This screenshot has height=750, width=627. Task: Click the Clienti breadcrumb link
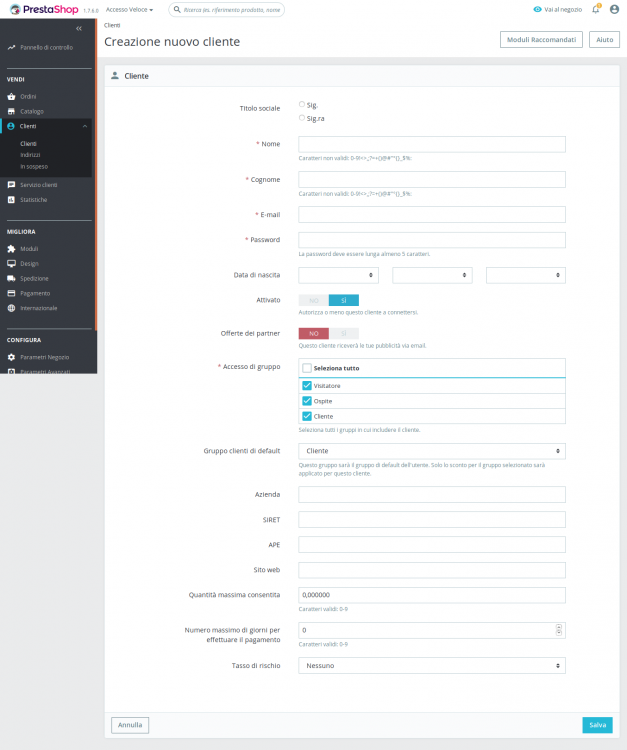pyautogui.click(x=112, y=25)
